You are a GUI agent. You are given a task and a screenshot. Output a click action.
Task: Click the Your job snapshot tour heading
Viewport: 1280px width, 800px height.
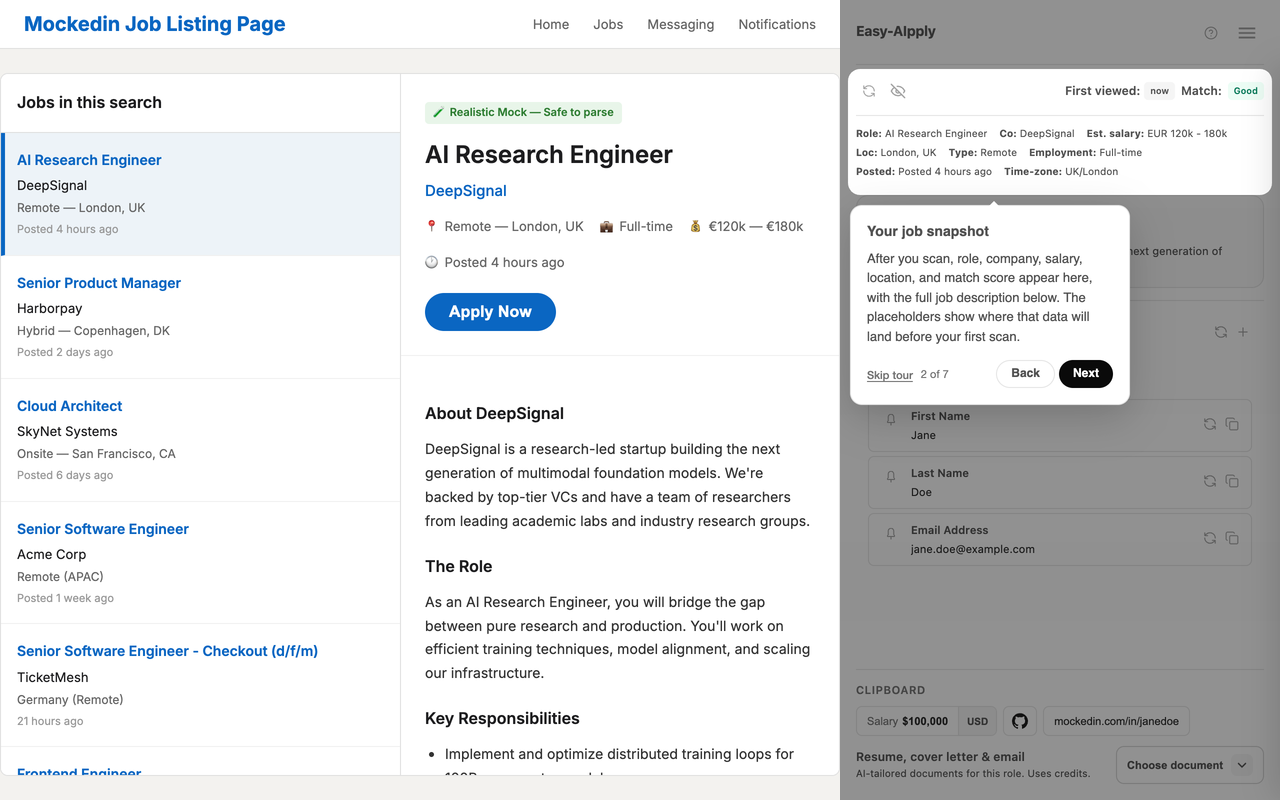tap(928, 231)
